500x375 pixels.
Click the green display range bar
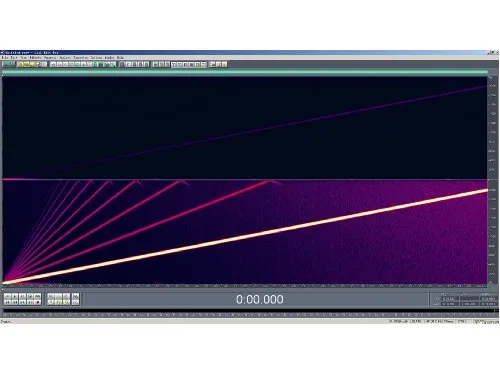tap(245, 72)
